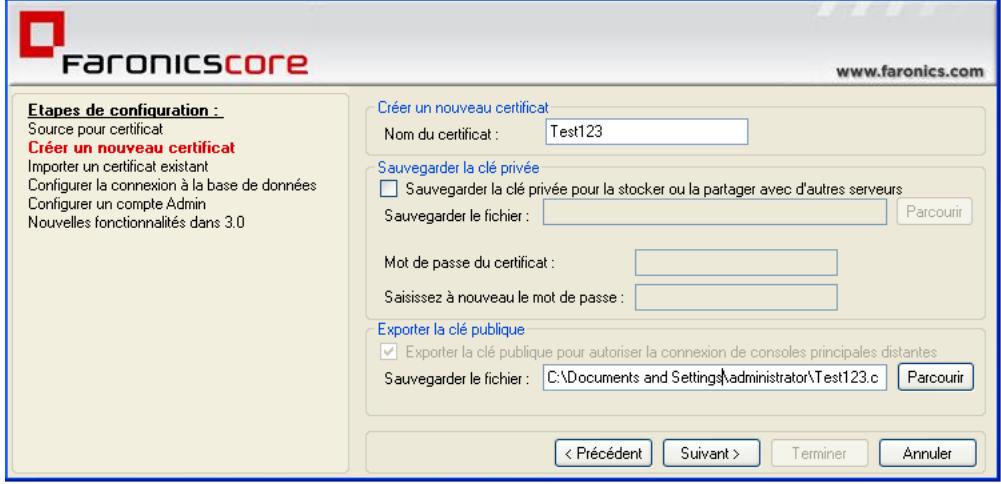Click the Etapes de configuration heading
This screenshot has width=1001, height=484.
(x=126, y=110)
